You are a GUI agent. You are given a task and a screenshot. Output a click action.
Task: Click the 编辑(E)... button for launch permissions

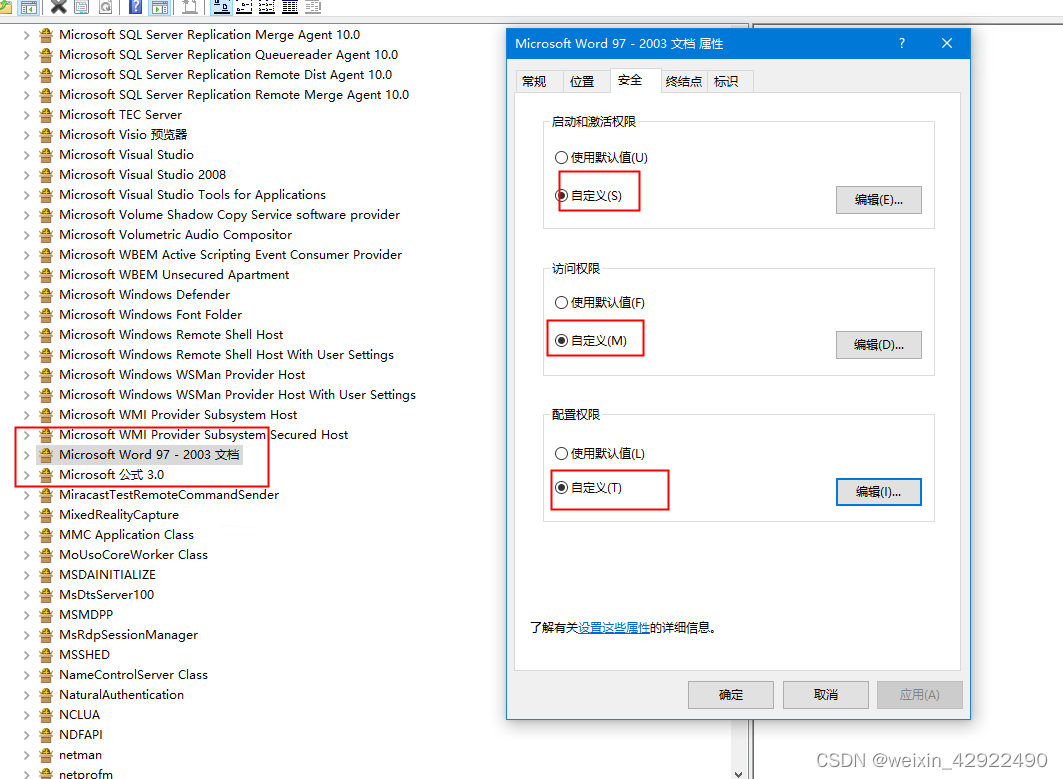click(878, 199)
